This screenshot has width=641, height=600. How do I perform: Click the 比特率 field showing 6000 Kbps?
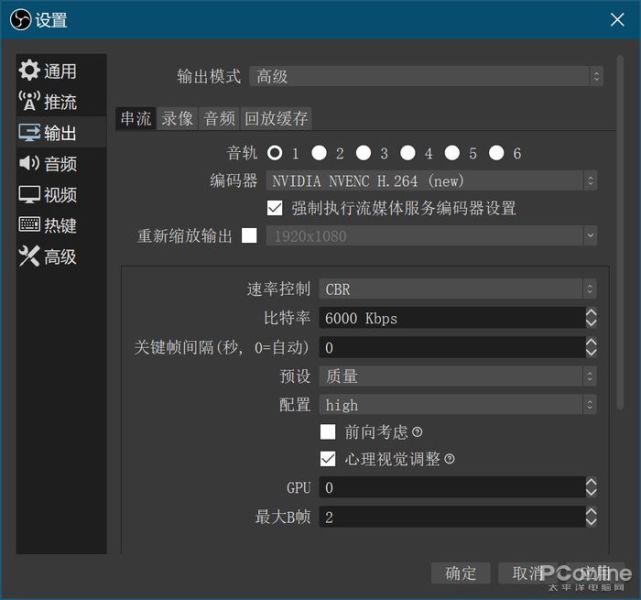(x=452, y=318)
